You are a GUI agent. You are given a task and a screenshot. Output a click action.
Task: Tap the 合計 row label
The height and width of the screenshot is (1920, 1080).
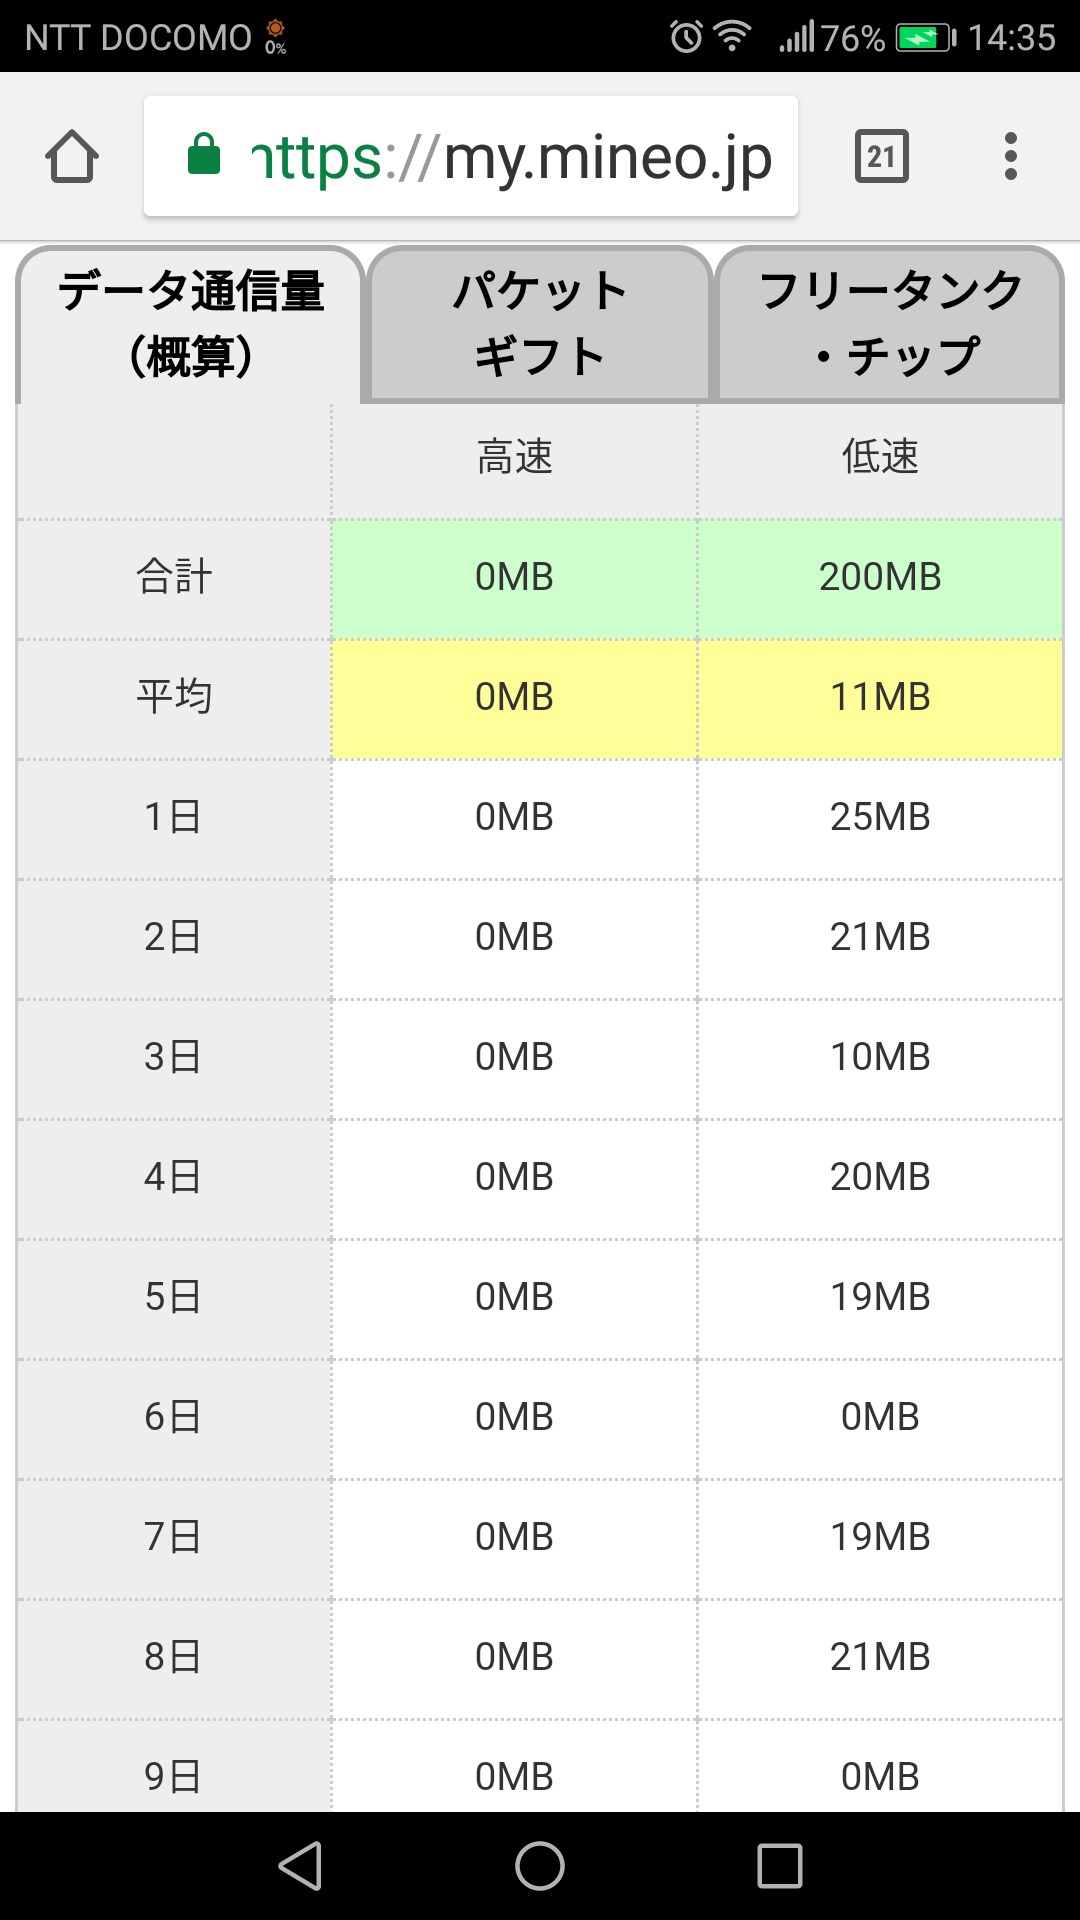tap(174, 577)
